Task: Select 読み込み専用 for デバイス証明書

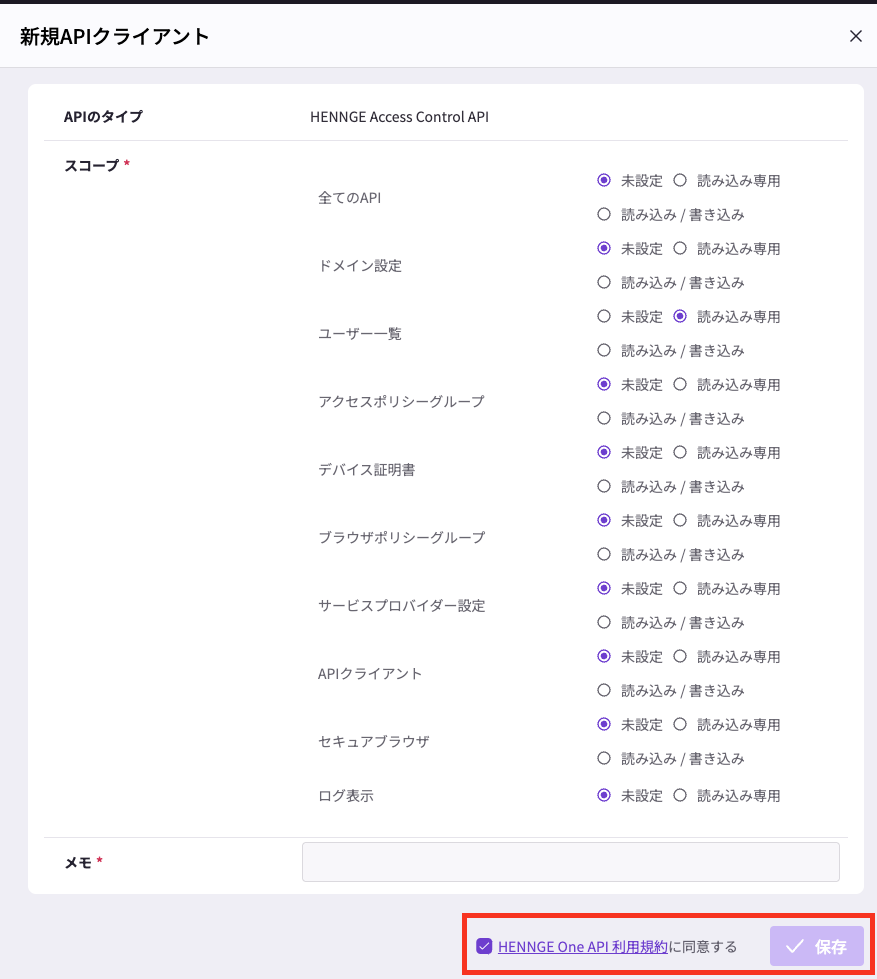Action: tap(680, 453)
